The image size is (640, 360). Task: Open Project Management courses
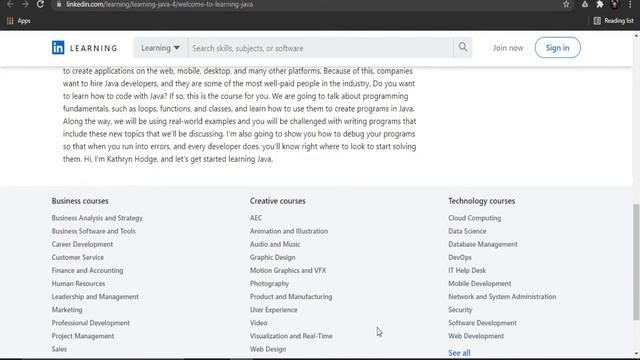[83, 336]
